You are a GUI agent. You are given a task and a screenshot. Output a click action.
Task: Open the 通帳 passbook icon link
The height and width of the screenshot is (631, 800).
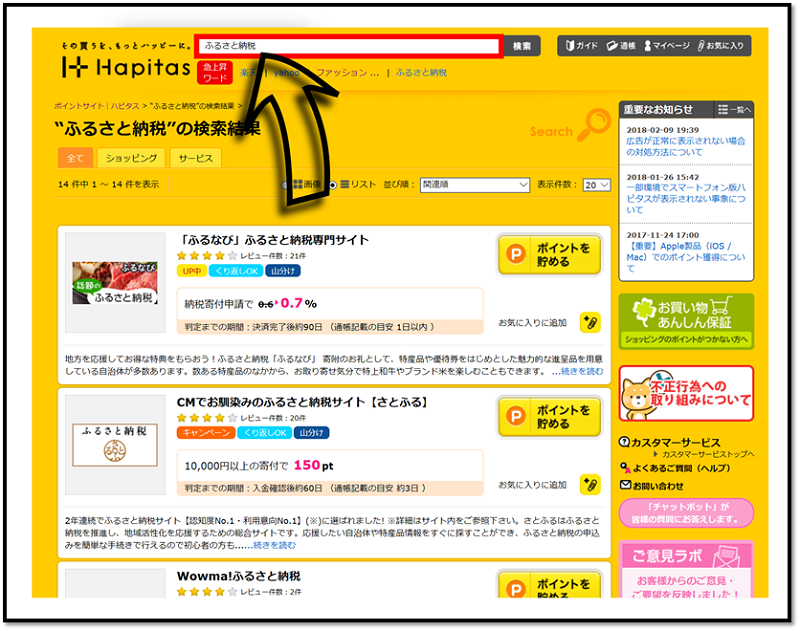pos(621,45)
